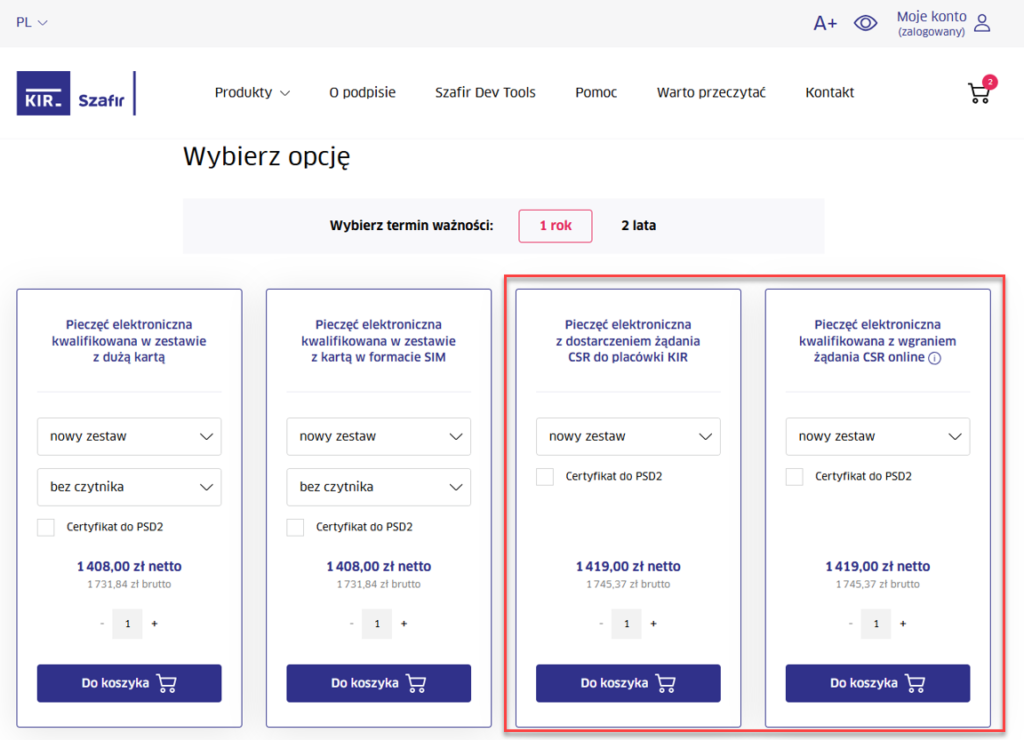This screenshot has width=1024, height=740.
Task: Decrease quantity in the CSR online card
Action: click(851, 624)
